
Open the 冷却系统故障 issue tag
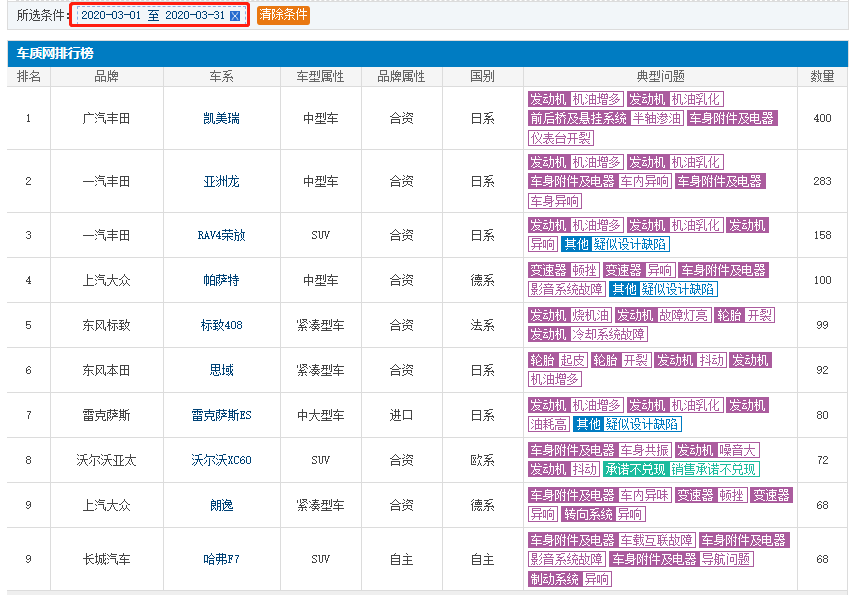click(609, 334)
